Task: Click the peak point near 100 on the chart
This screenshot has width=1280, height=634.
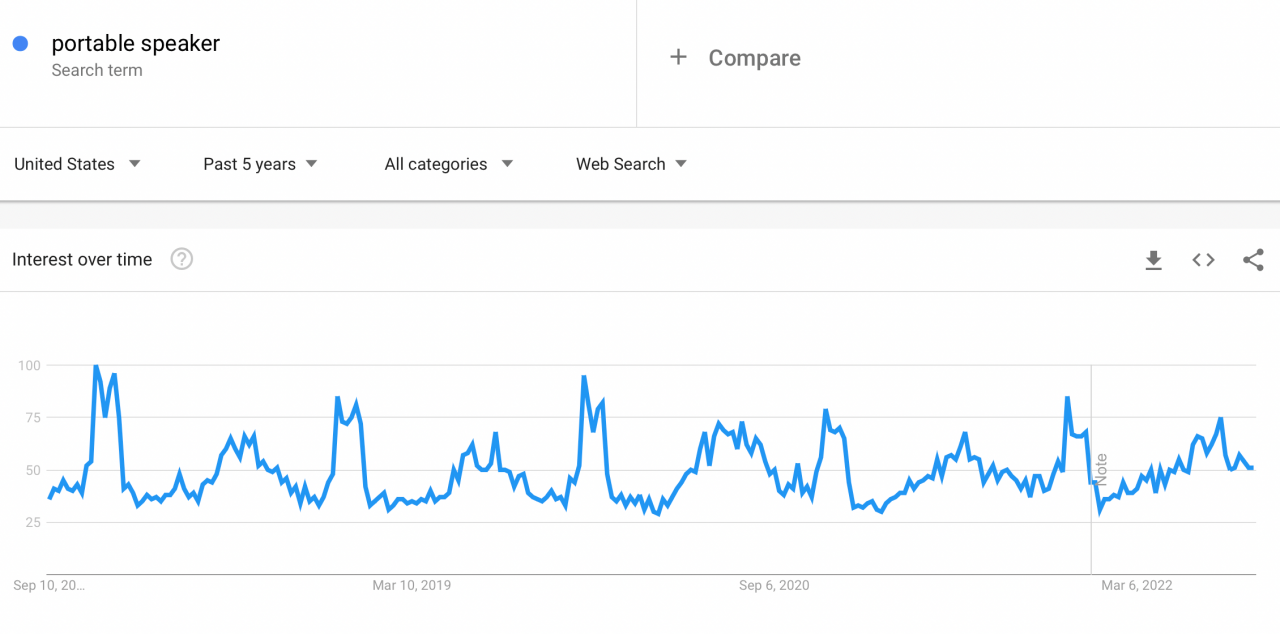Action: click(96, 366)
